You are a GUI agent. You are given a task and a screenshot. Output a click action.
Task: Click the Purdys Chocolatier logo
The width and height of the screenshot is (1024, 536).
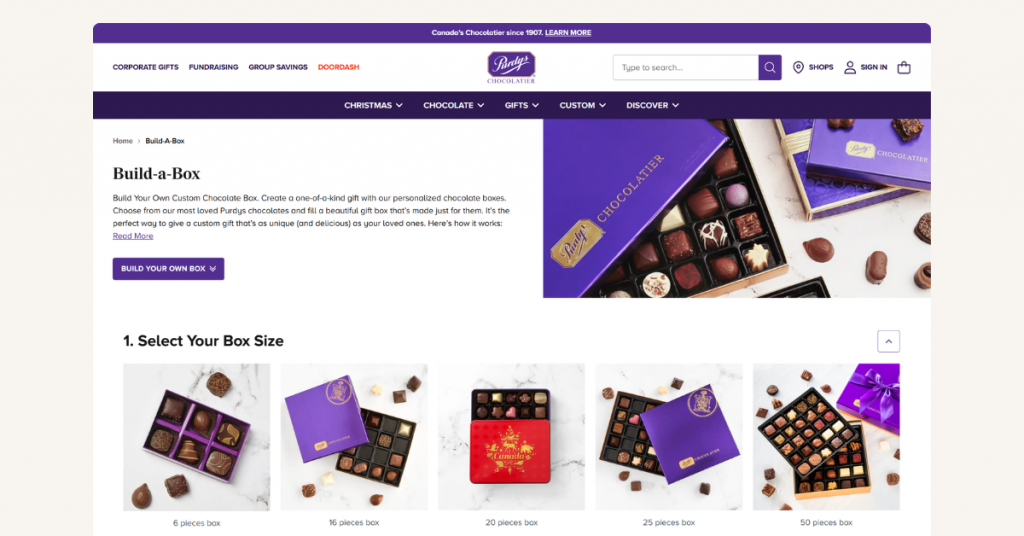pos(511,67)
